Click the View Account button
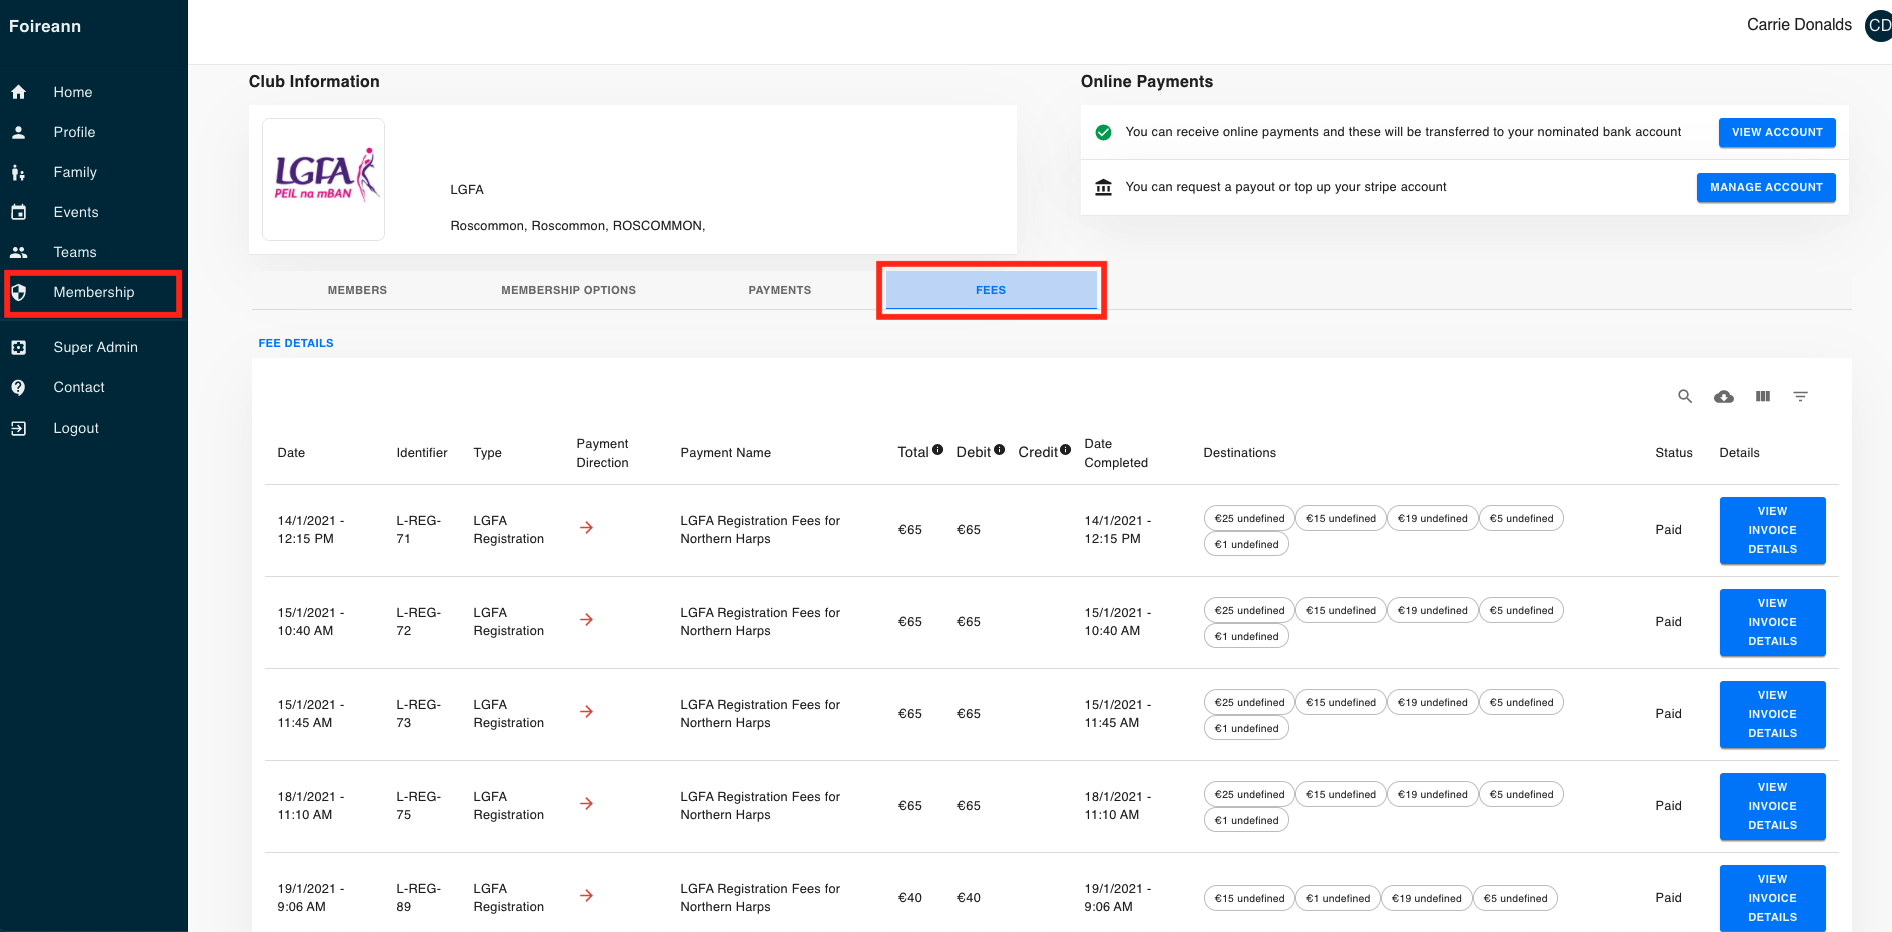 (1777, 132)
